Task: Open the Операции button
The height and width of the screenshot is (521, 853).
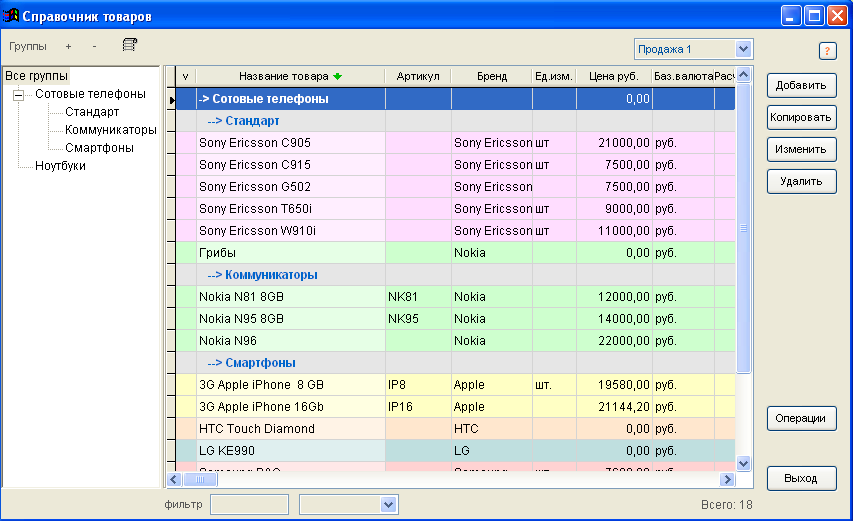Action: click(x=801, y=419)
